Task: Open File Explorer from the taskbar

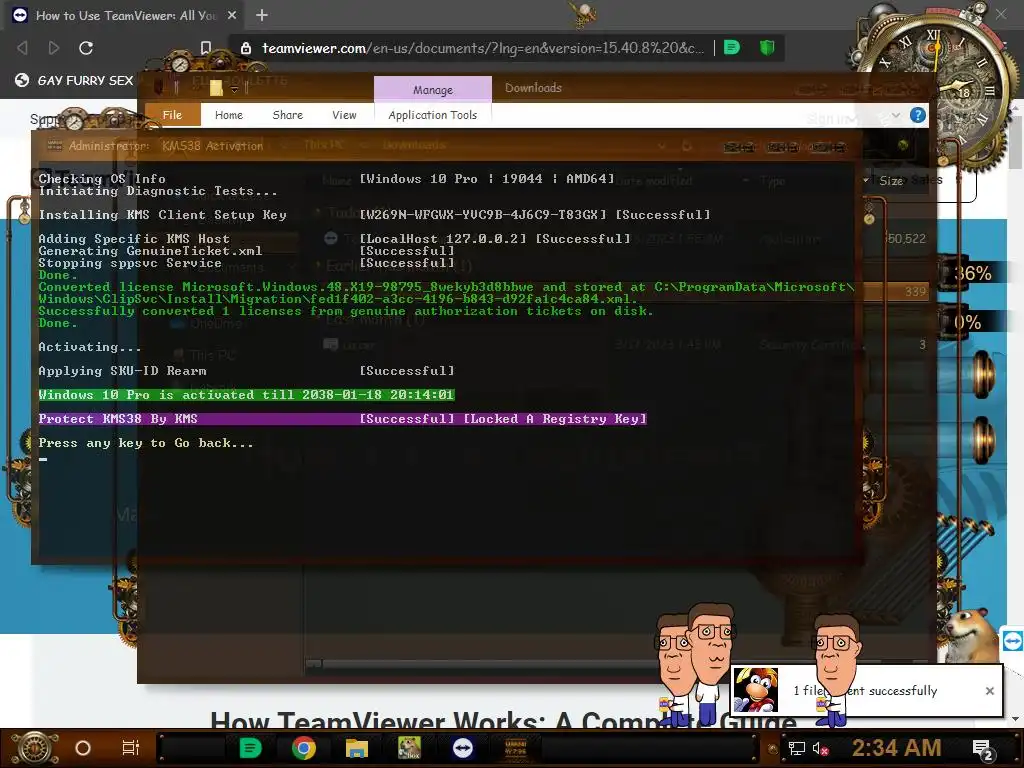Action: coord(357,748)
